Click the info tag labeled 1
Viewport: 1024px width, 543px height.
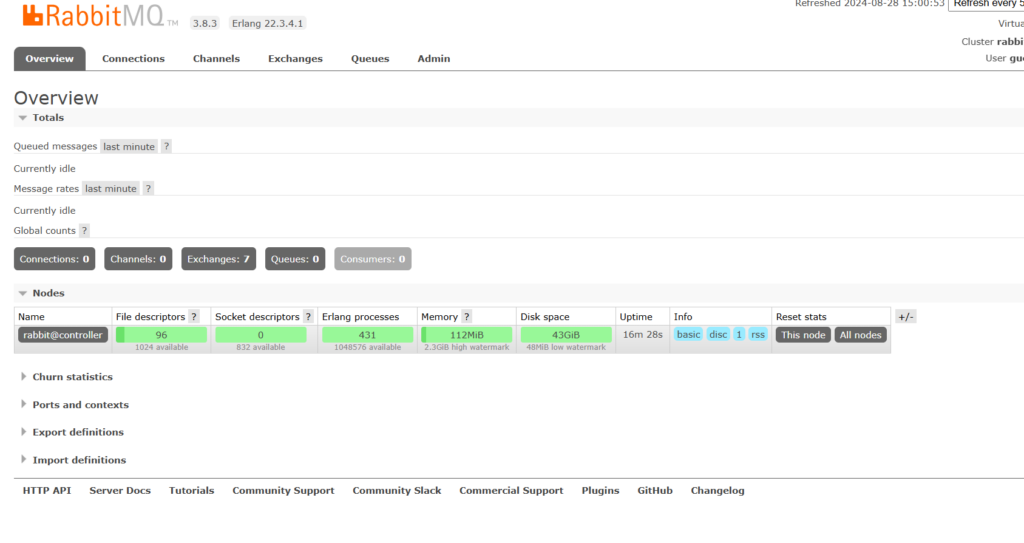[x=739, y=335]
